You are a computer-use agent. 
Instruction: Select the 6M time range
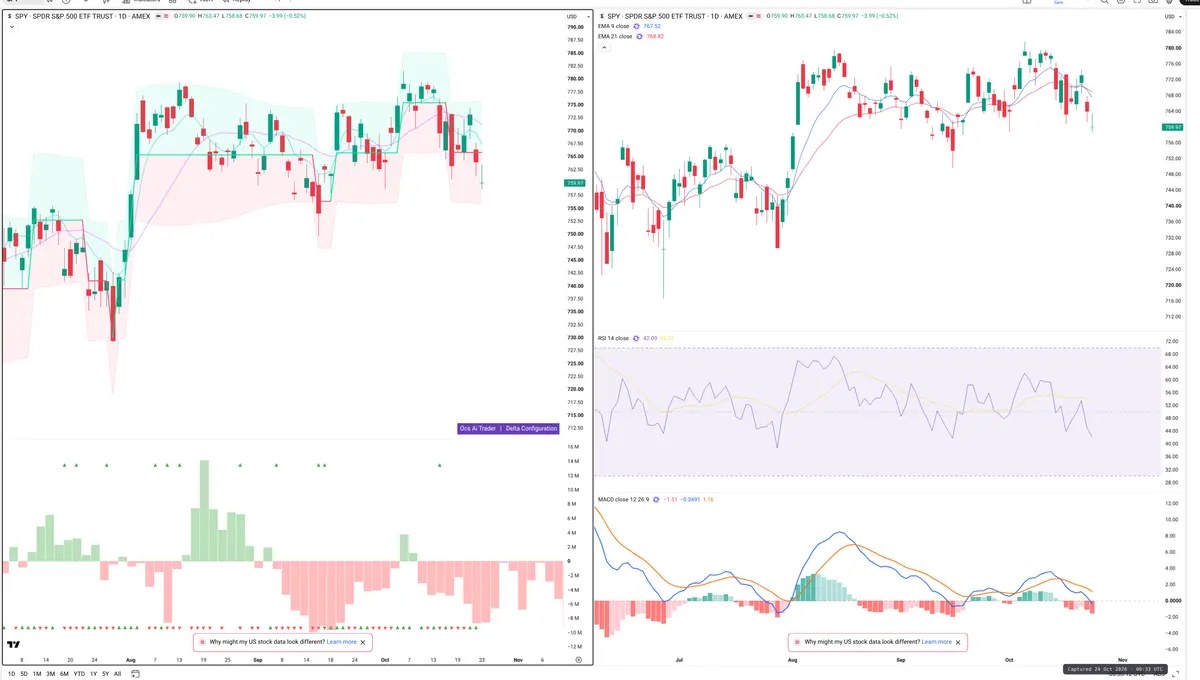coord(64,674)
